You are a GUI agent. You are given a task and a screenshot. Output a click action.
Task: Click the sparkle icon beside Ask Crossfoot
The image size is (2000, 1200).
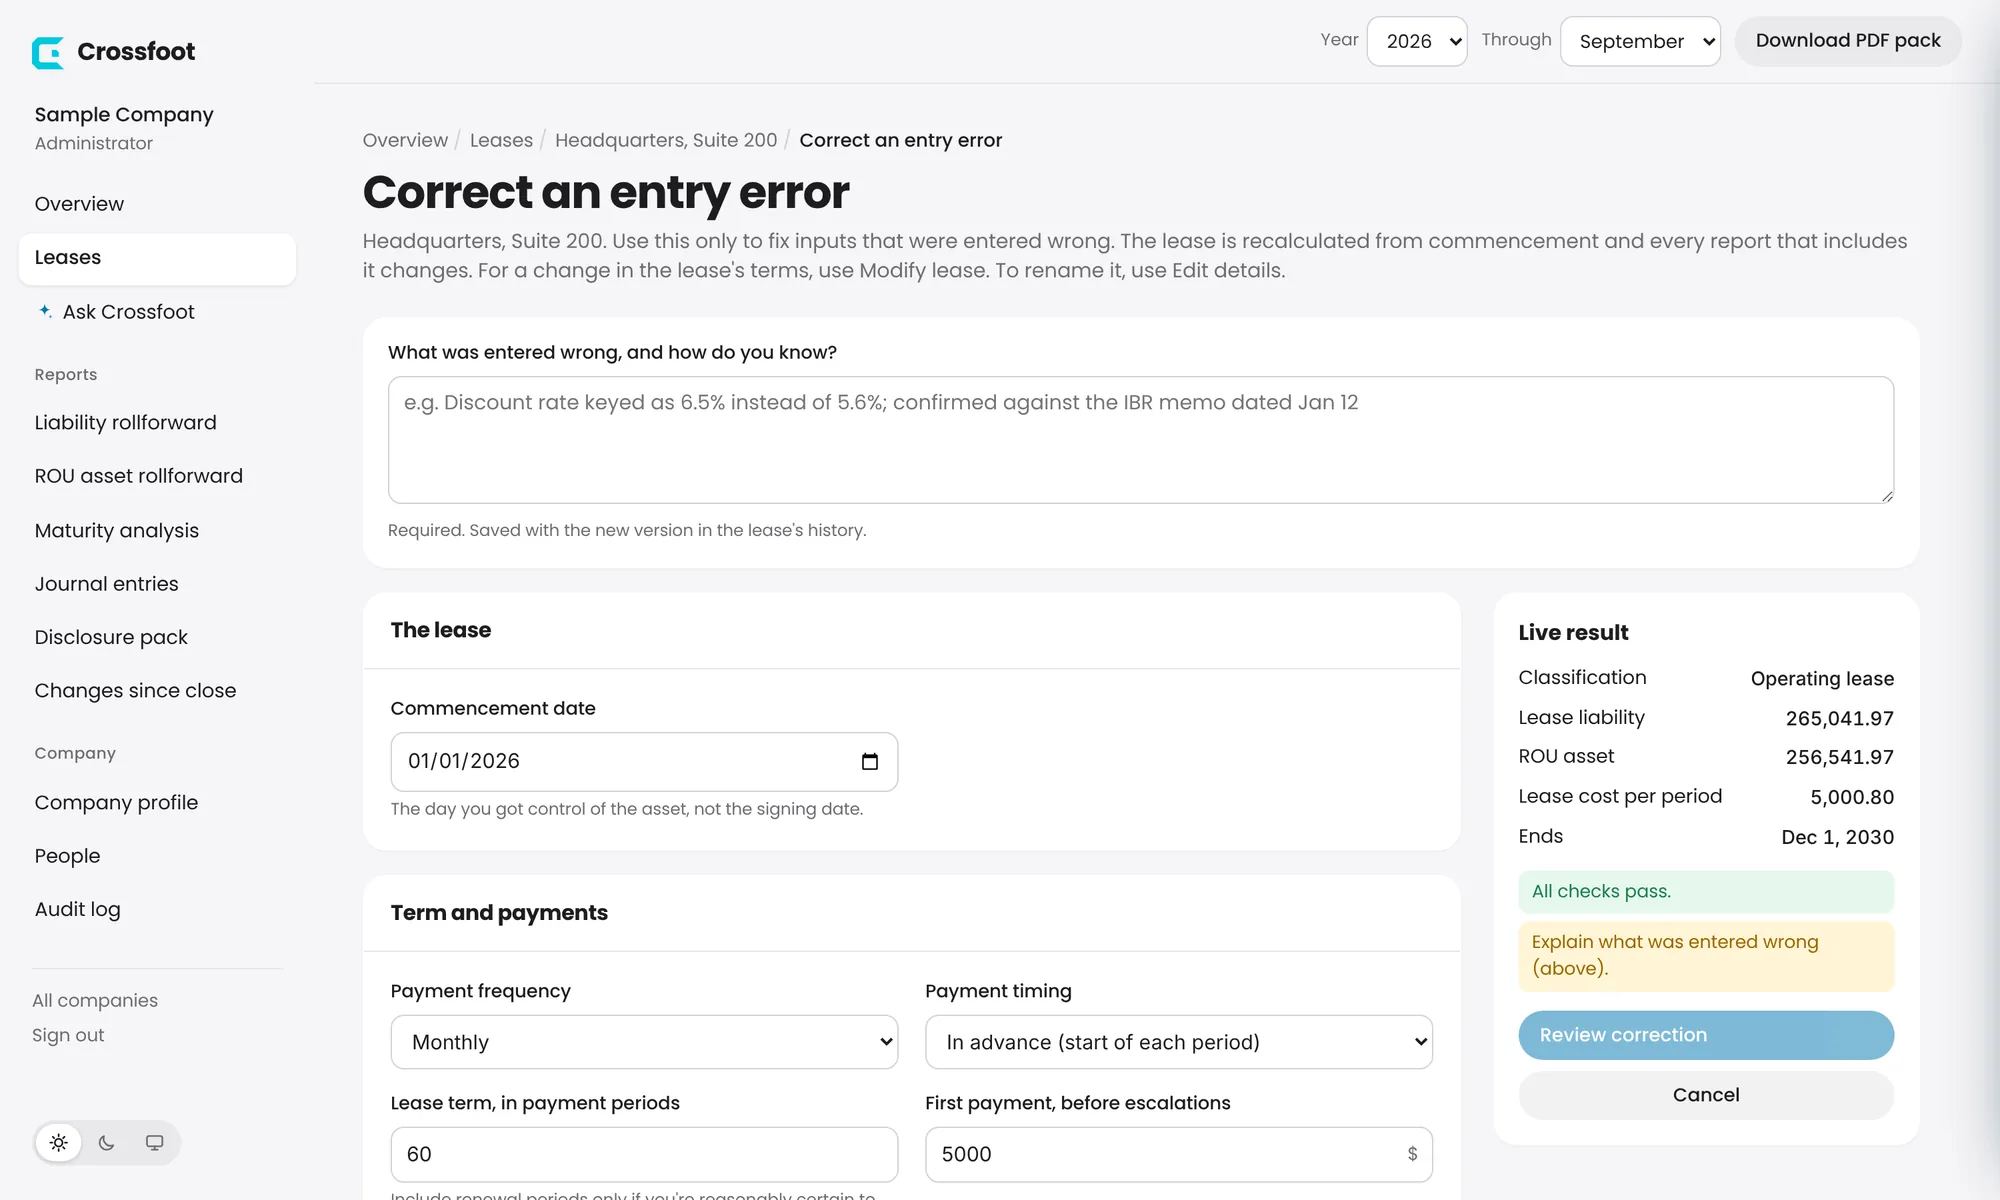point(45,311)
